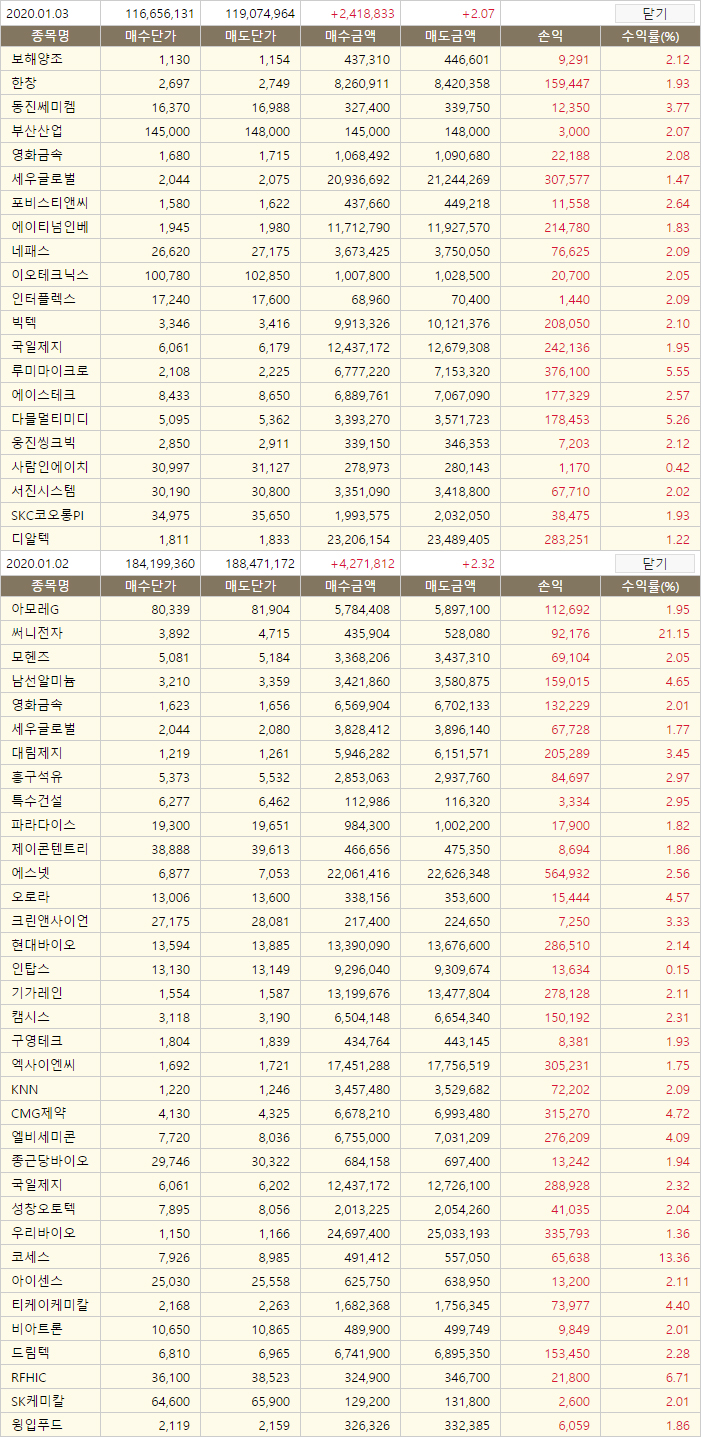Select the 에이티넘인베 stock name

pos(49,227)
